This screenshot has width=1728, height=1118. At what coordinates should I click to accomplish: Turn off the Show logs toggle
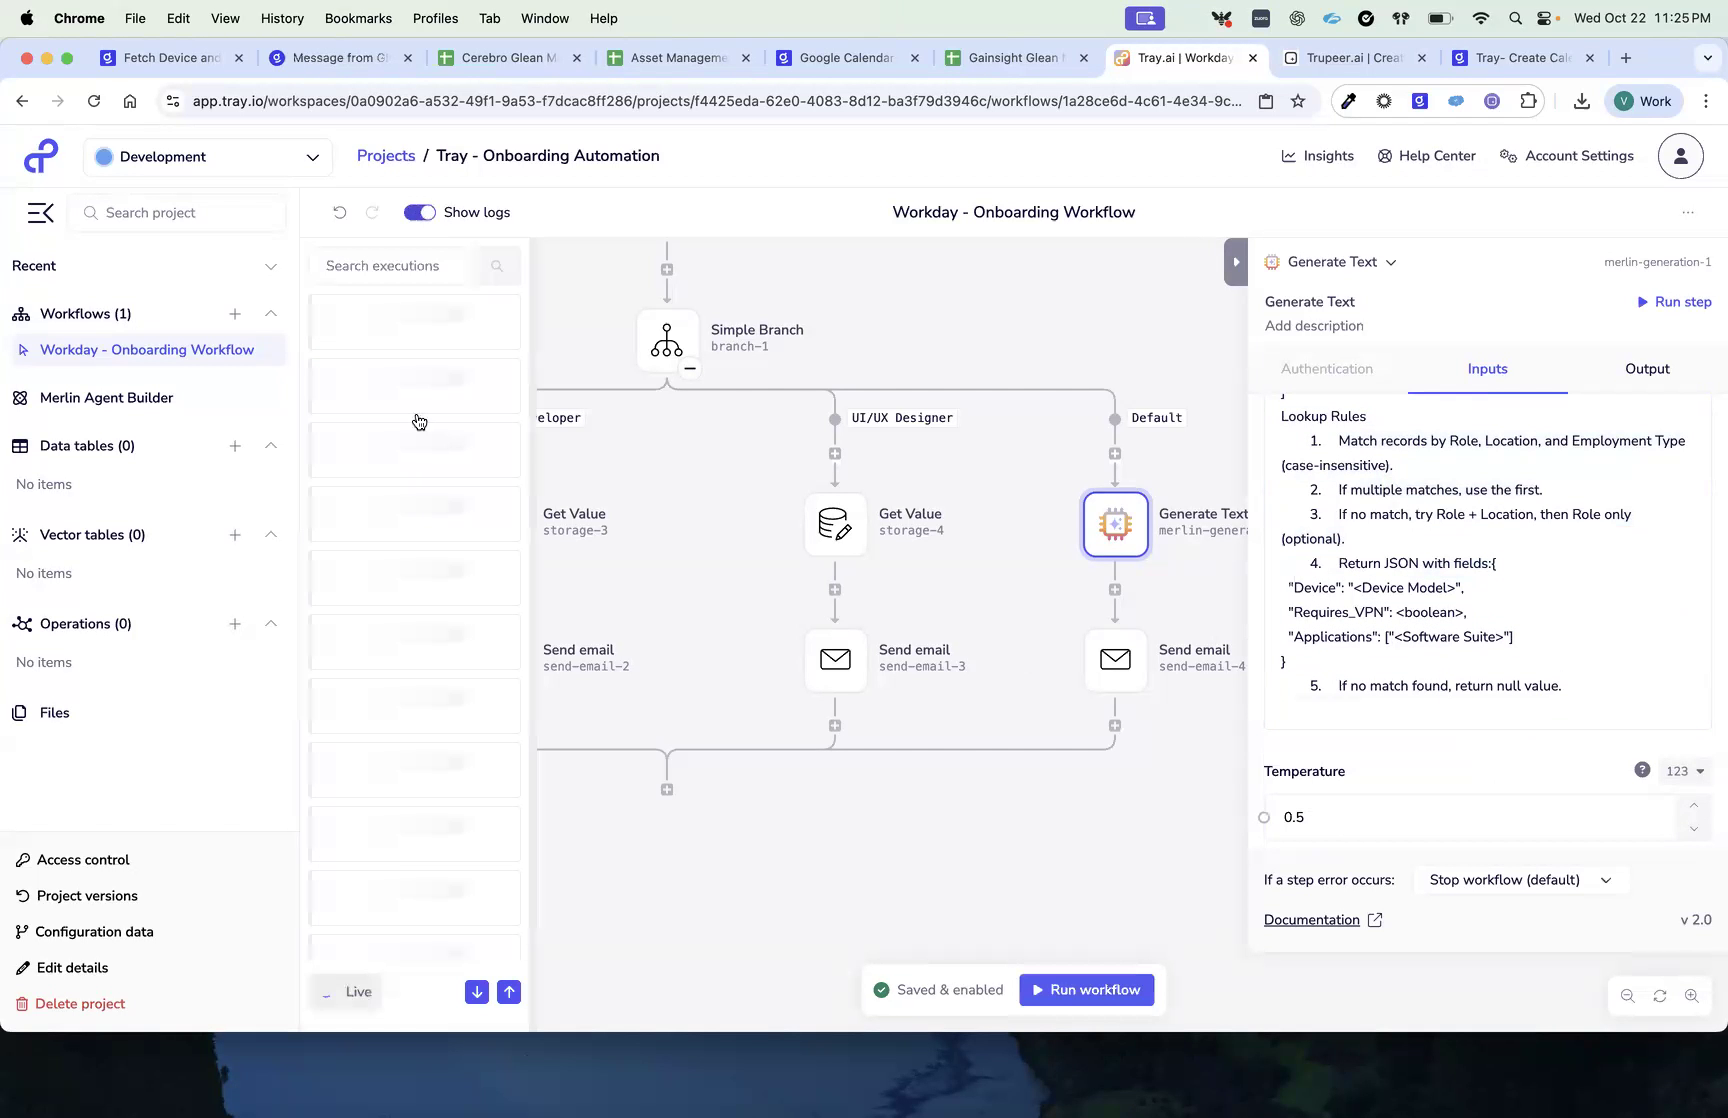click(x=419, y=212)
